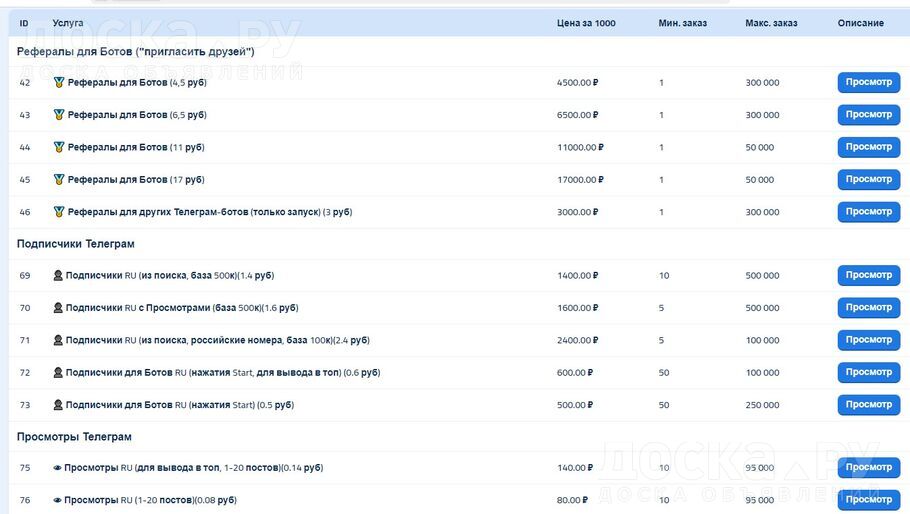Click Подписчики RU (из поиска, база 500к) name
Image resolution: width=910 pixels, height=514 pixels.
coord(169,276)
